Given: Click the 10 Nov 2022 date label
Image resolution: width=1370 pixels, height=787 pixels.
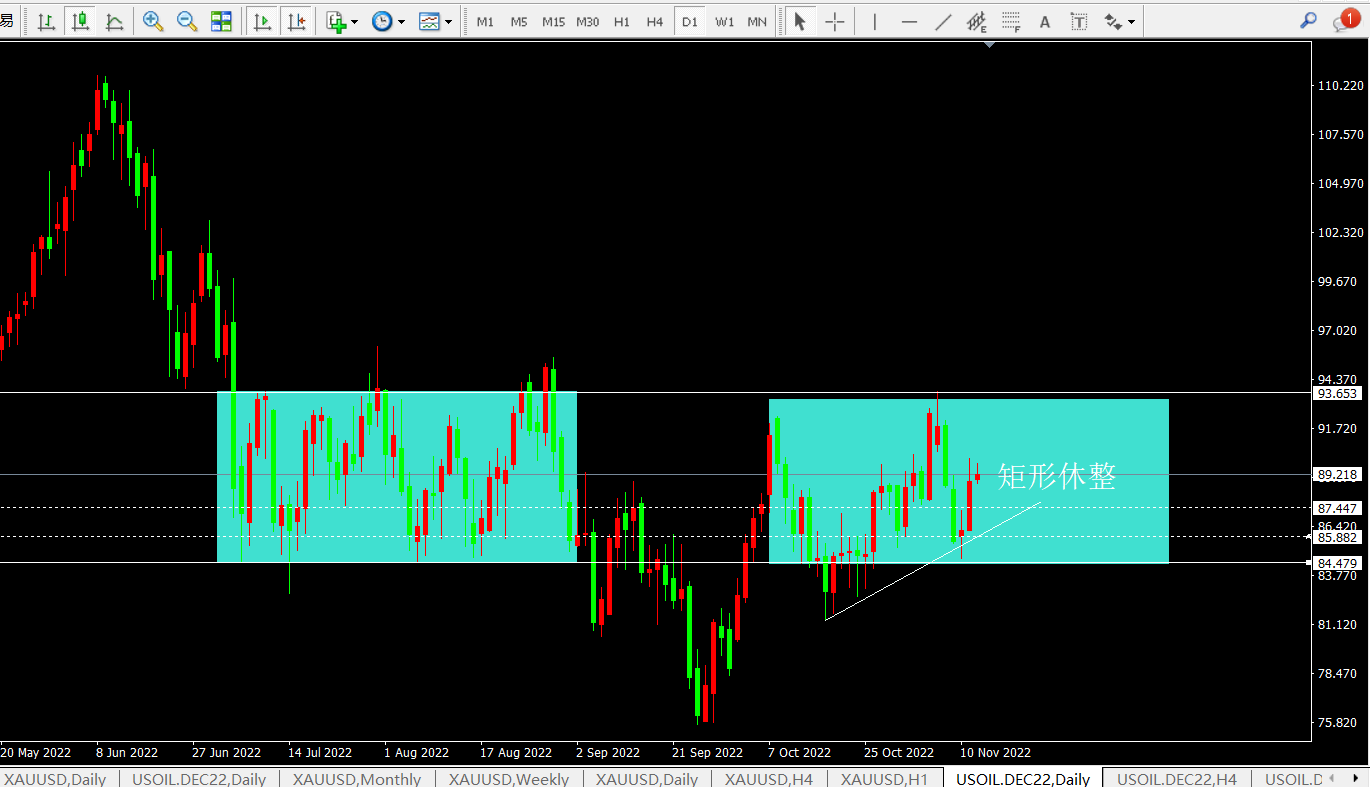Looking at the screenshot, I should (995, 752).
